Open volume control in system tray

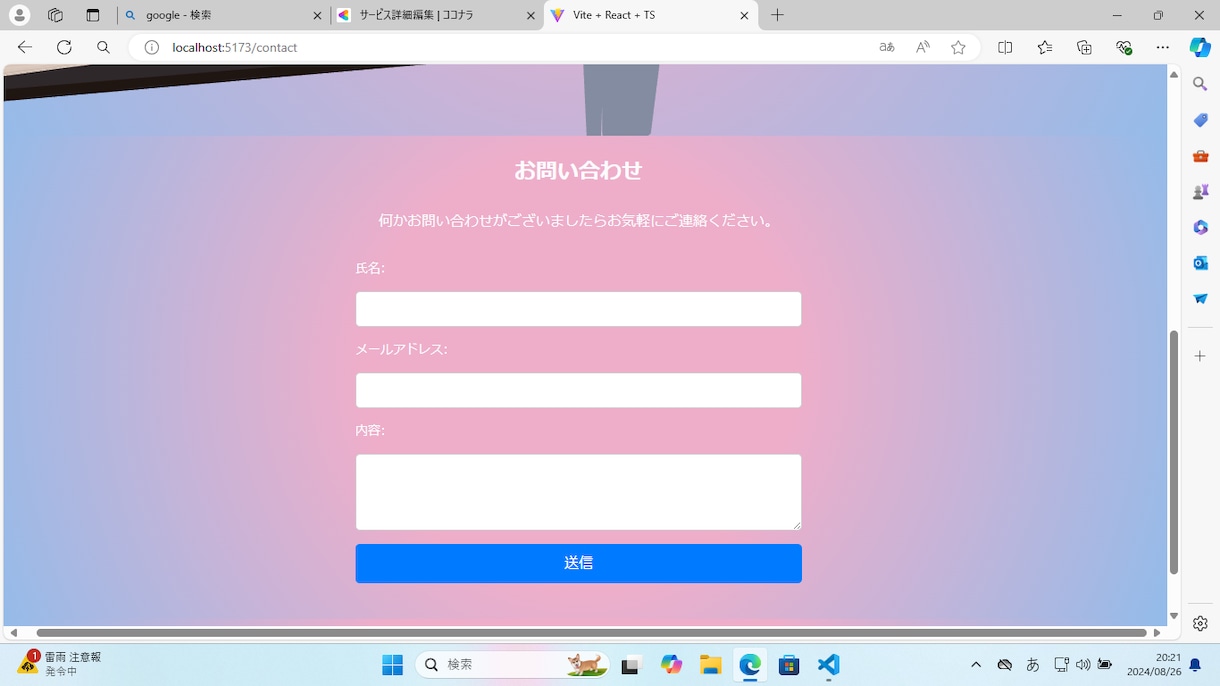coord(1083,665)
